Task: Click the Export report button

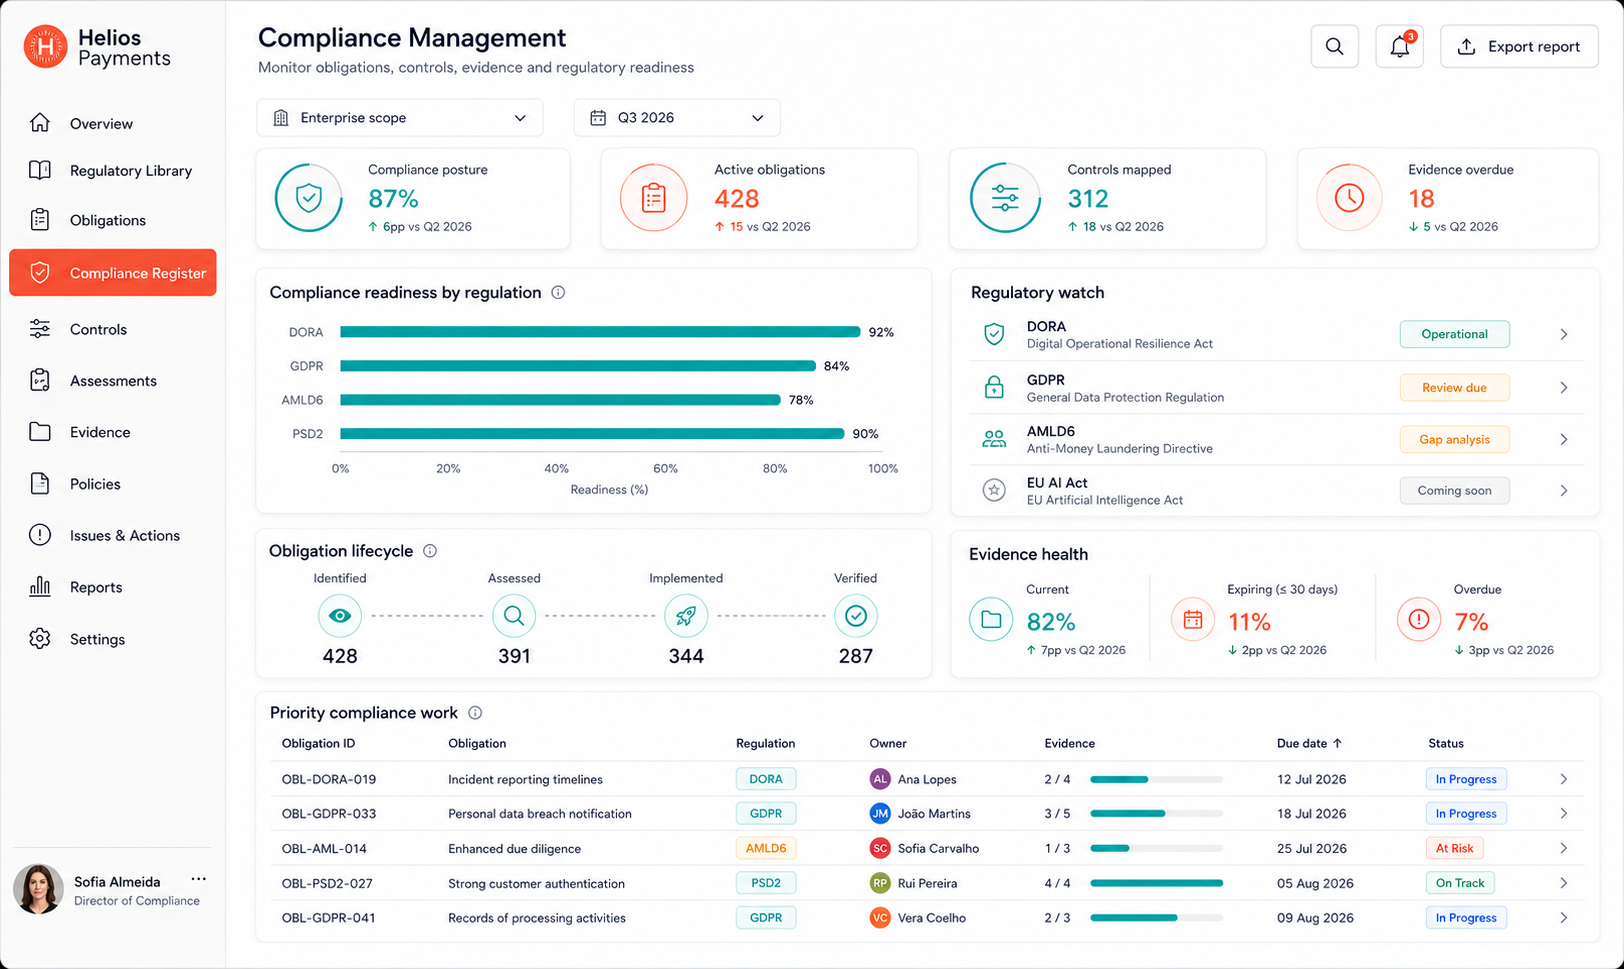Action: click(1519, 46)
